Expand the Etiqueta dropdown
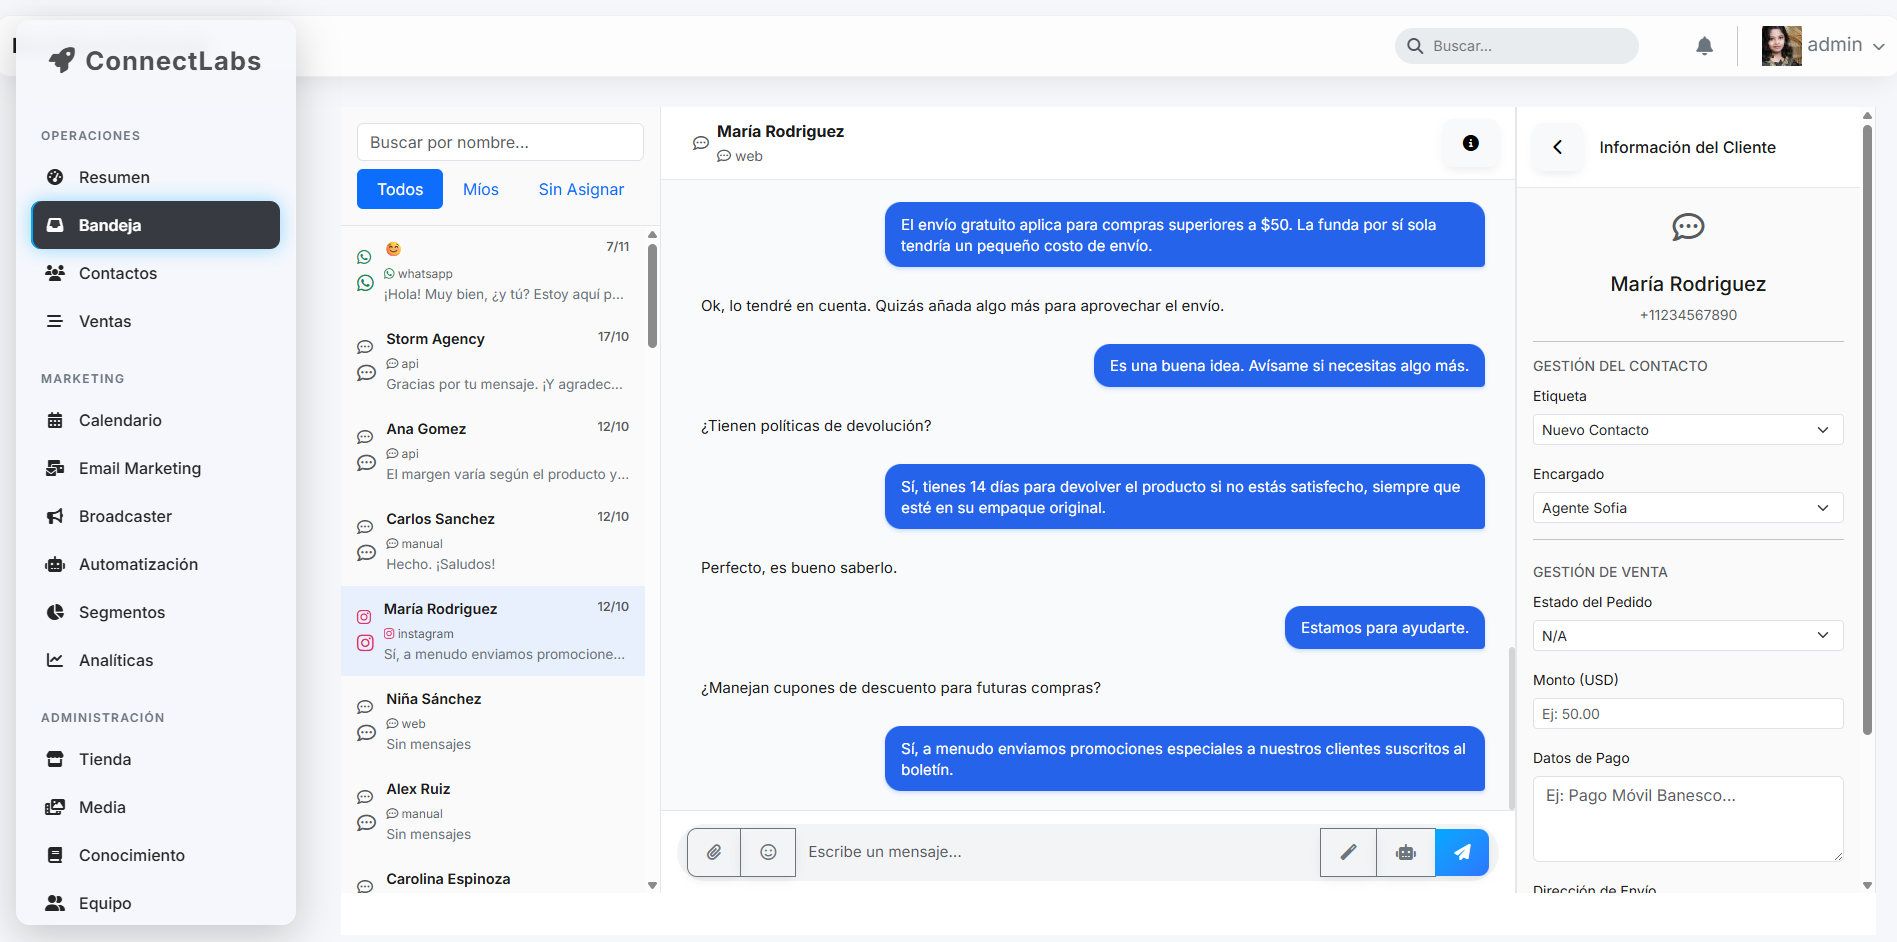Screen dimensions: 1897x942 click(1687, 430)
